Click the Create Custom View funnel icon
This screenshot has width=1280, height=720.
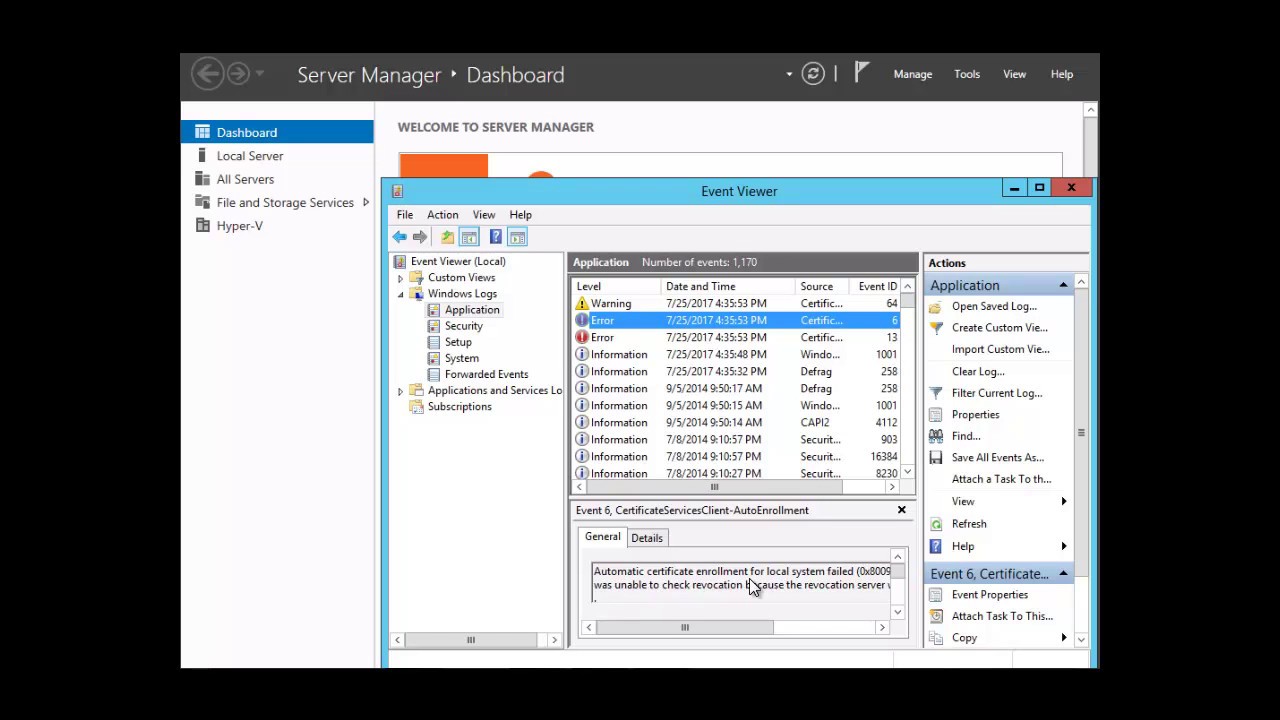(x=936, y=328)
